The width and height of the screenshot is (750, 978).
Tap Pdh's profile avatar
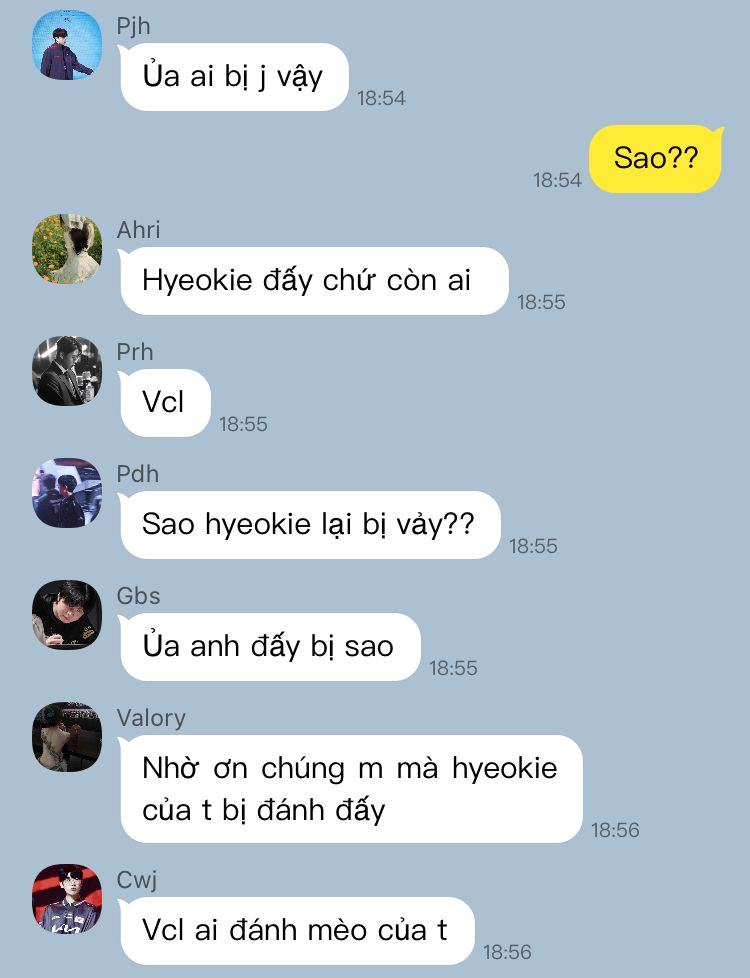[x=67, y=493]
